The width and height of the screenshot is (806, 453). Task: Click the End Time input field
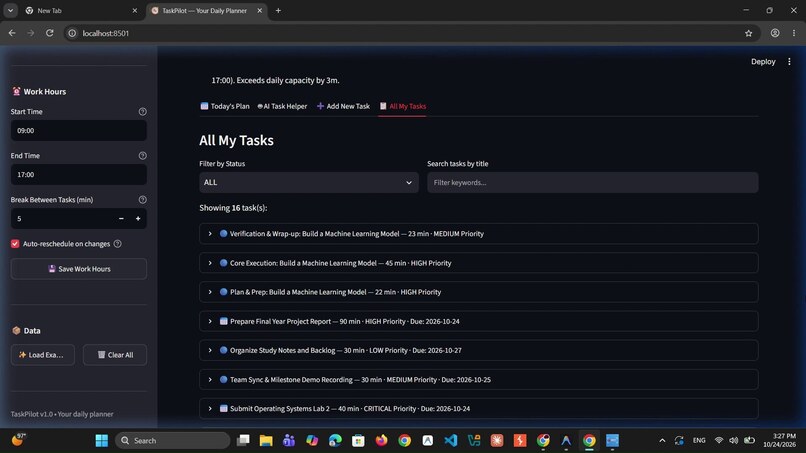tap(79, 175)
